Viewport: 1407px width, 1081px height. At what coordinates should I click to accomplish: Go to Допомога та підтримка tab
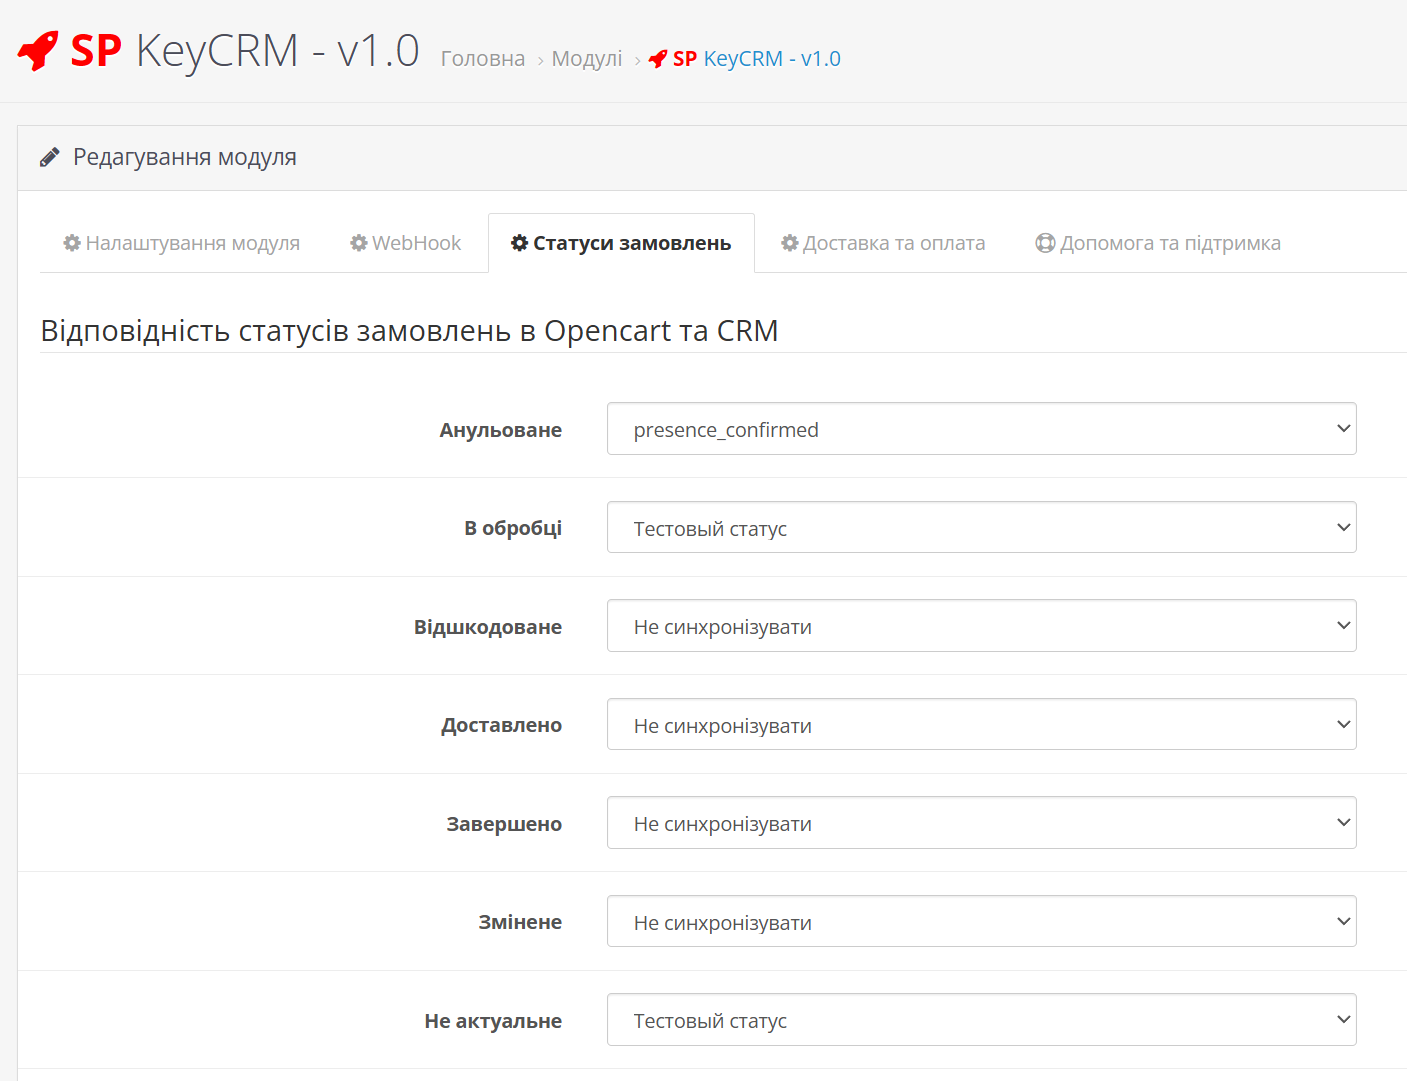[1158, 243]
